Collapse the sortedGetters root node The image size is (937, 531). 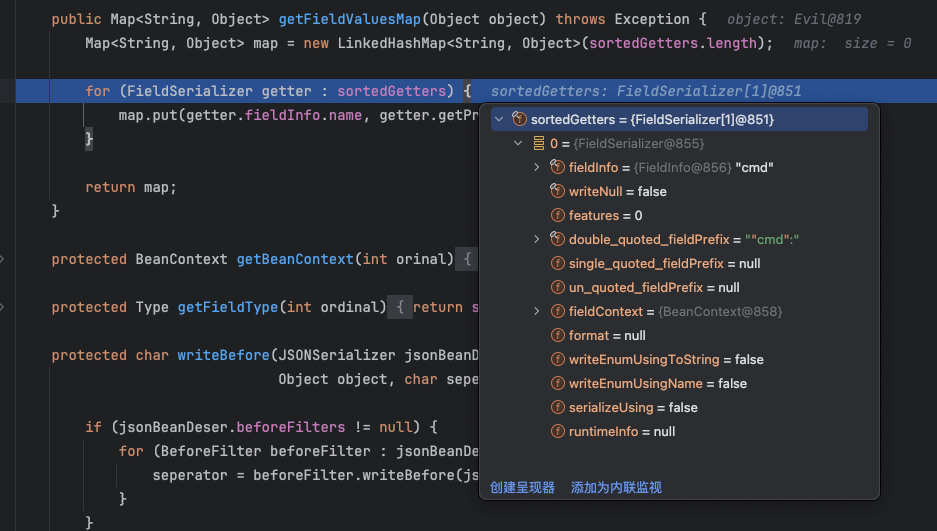pyautogui.click(x=499, y=120)
